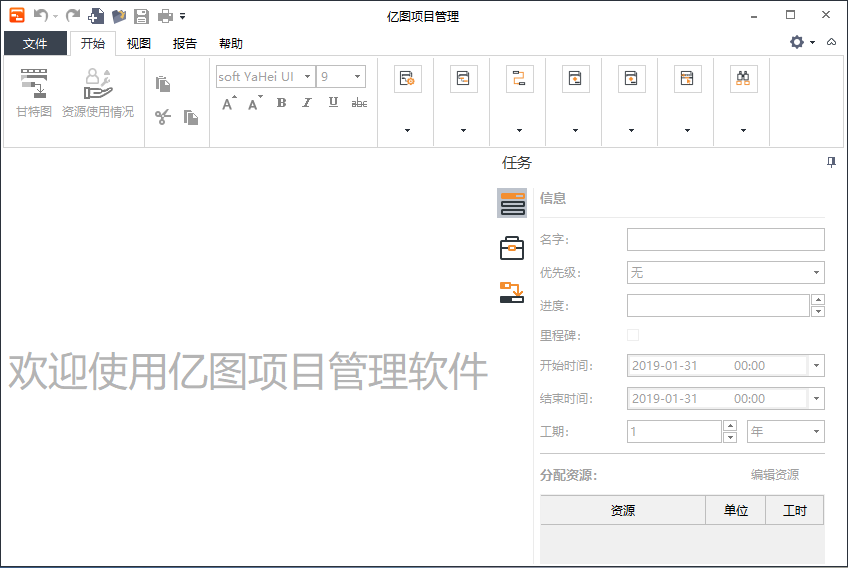
Task: Click the scissors cut icon
Action: point(162,117)
